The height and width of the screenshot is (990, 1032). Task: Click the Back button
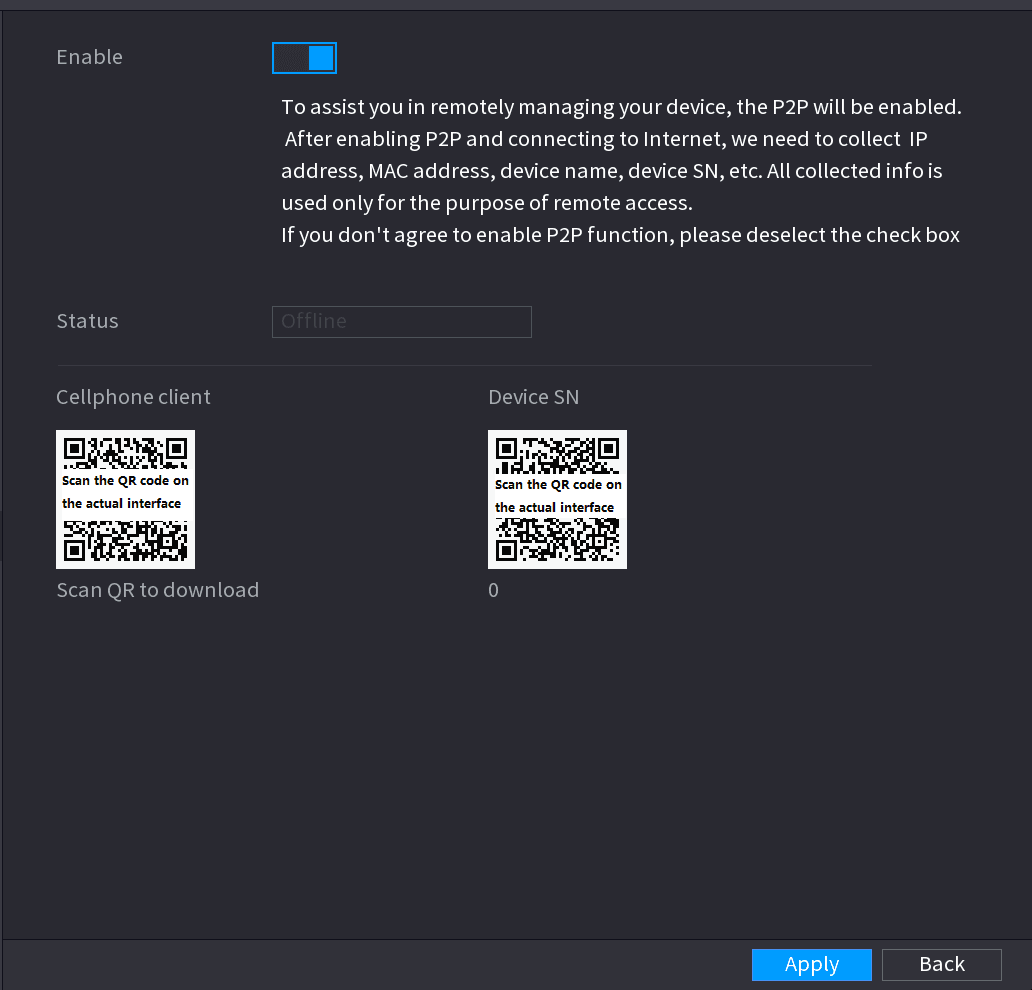(941, 964)
